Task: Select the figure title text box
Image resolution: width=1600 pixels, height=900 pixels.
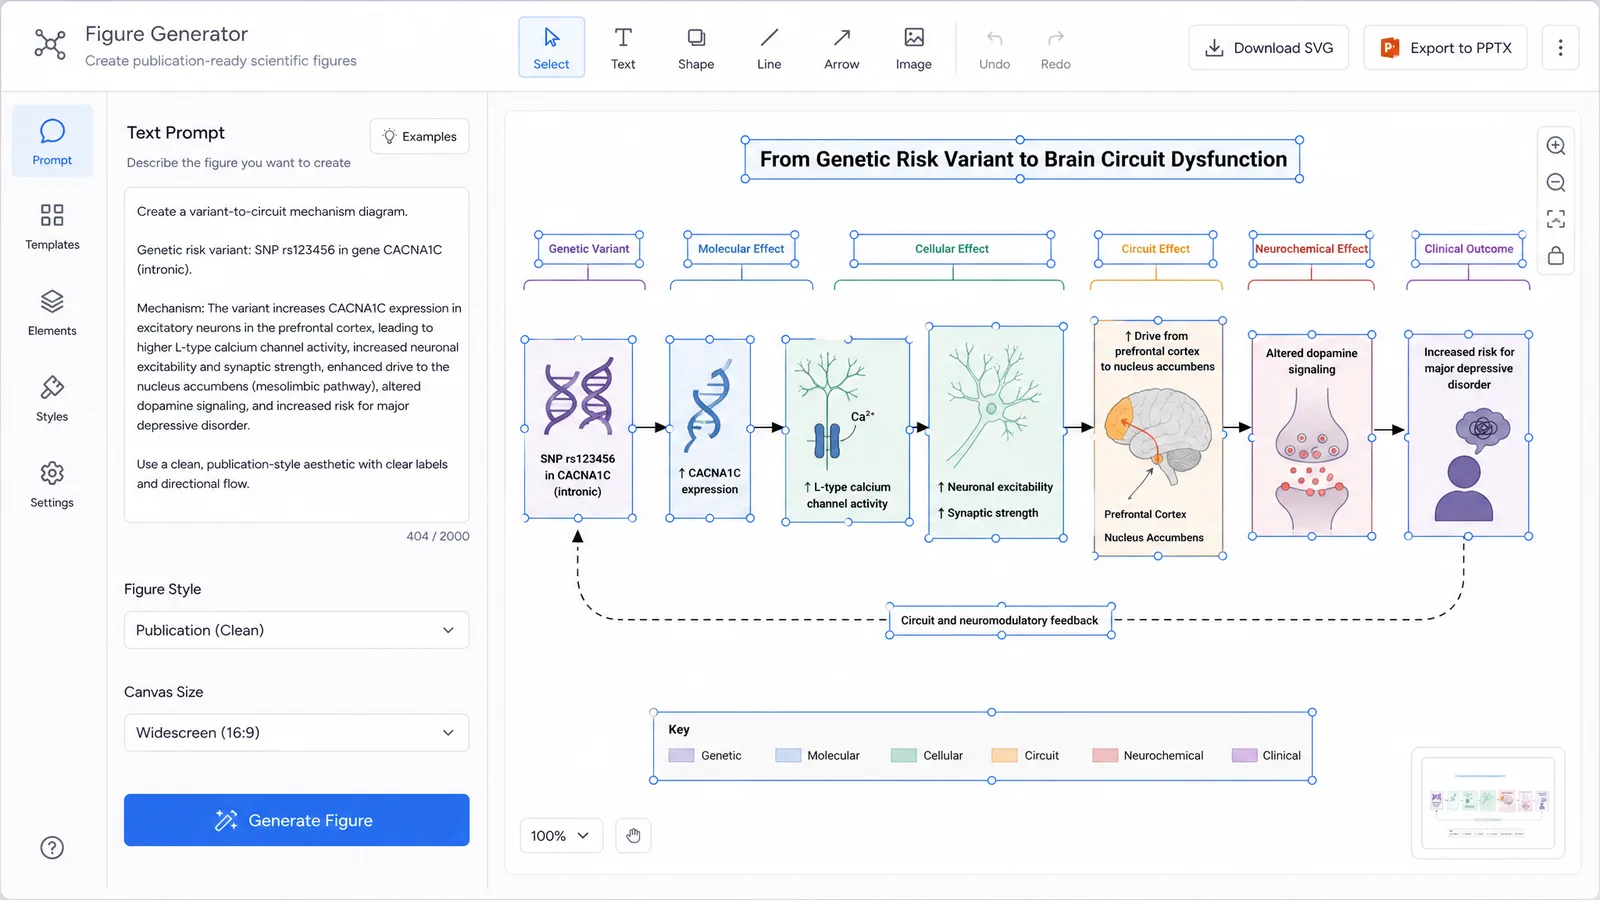Action: pos(1022,159)
